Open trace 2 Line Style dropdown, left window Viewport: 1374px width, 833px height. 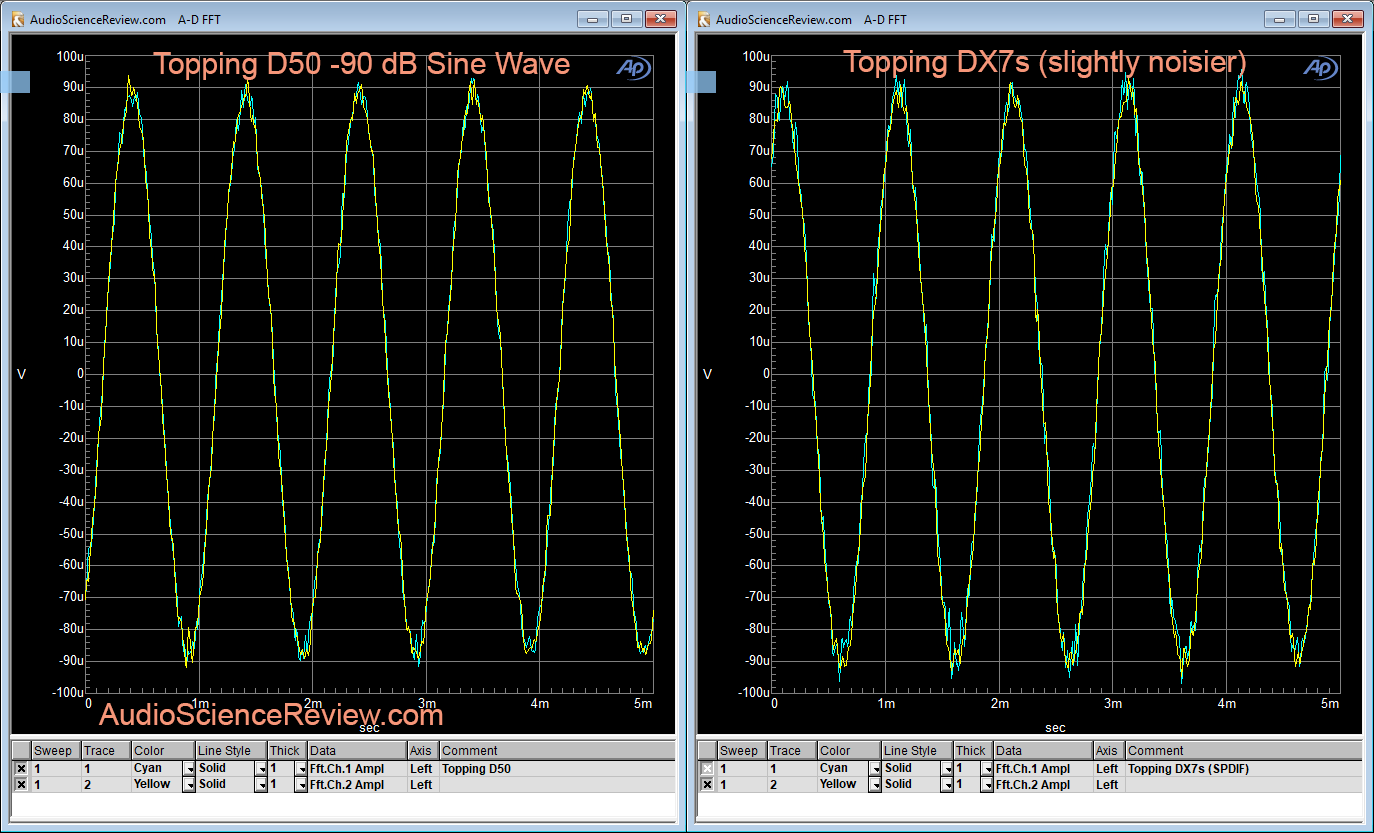(261, 785)
